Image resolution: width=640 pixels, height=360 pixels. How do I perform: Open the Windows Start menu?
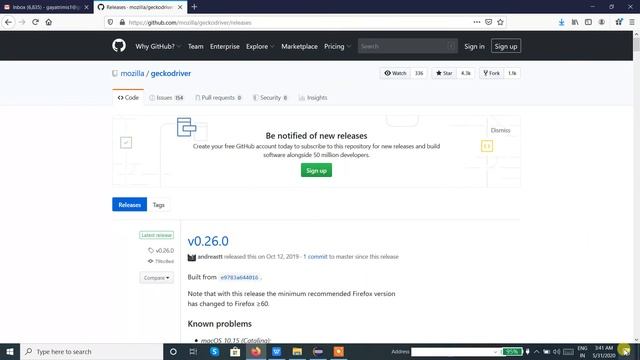click(10, 351)
